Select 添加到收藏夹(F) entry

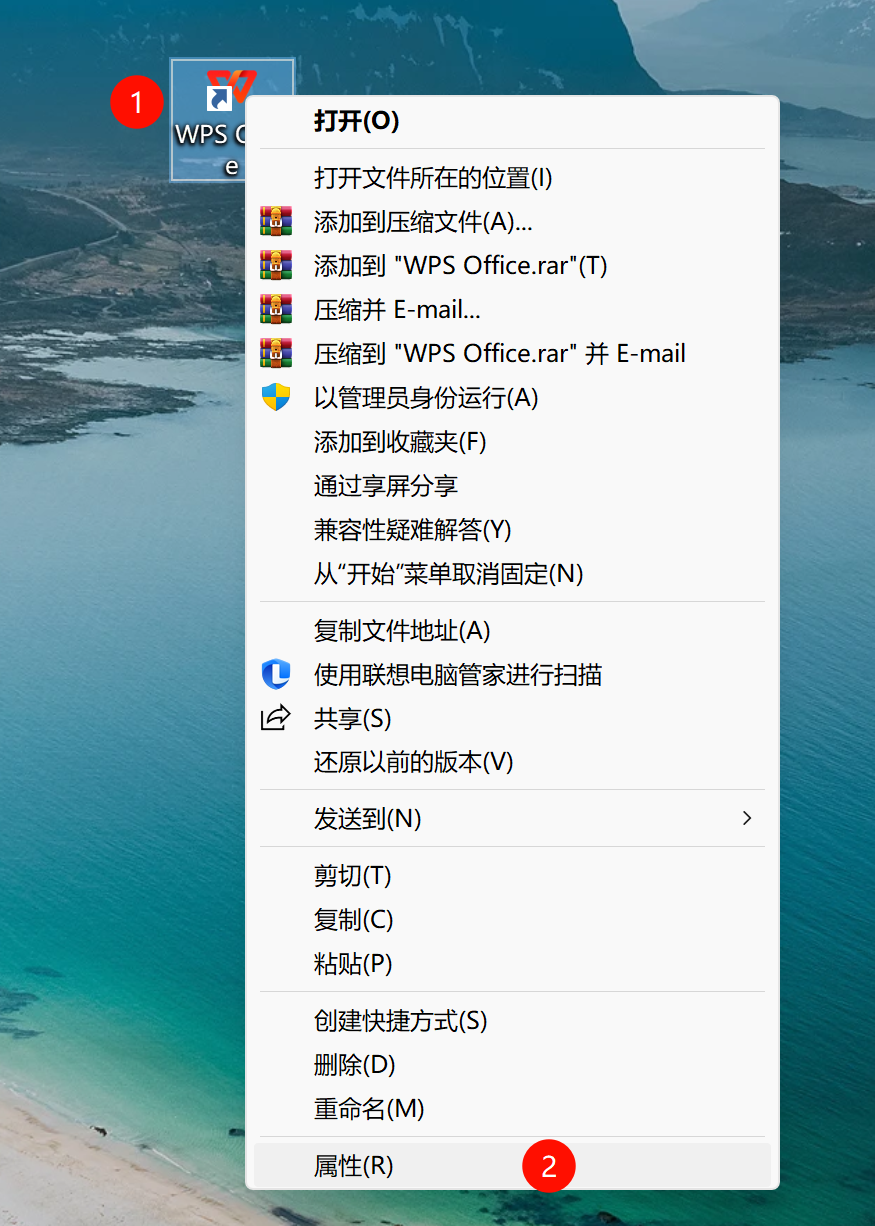512,442
